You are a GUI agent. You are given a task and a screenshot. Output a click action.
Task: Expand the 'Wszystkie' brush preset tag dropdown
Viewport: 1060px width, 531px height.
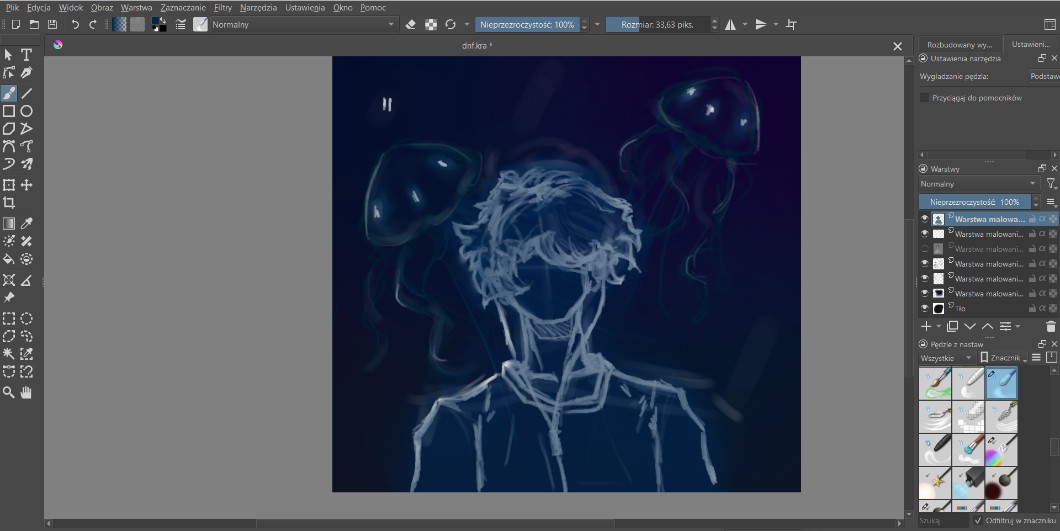[946, 357]
